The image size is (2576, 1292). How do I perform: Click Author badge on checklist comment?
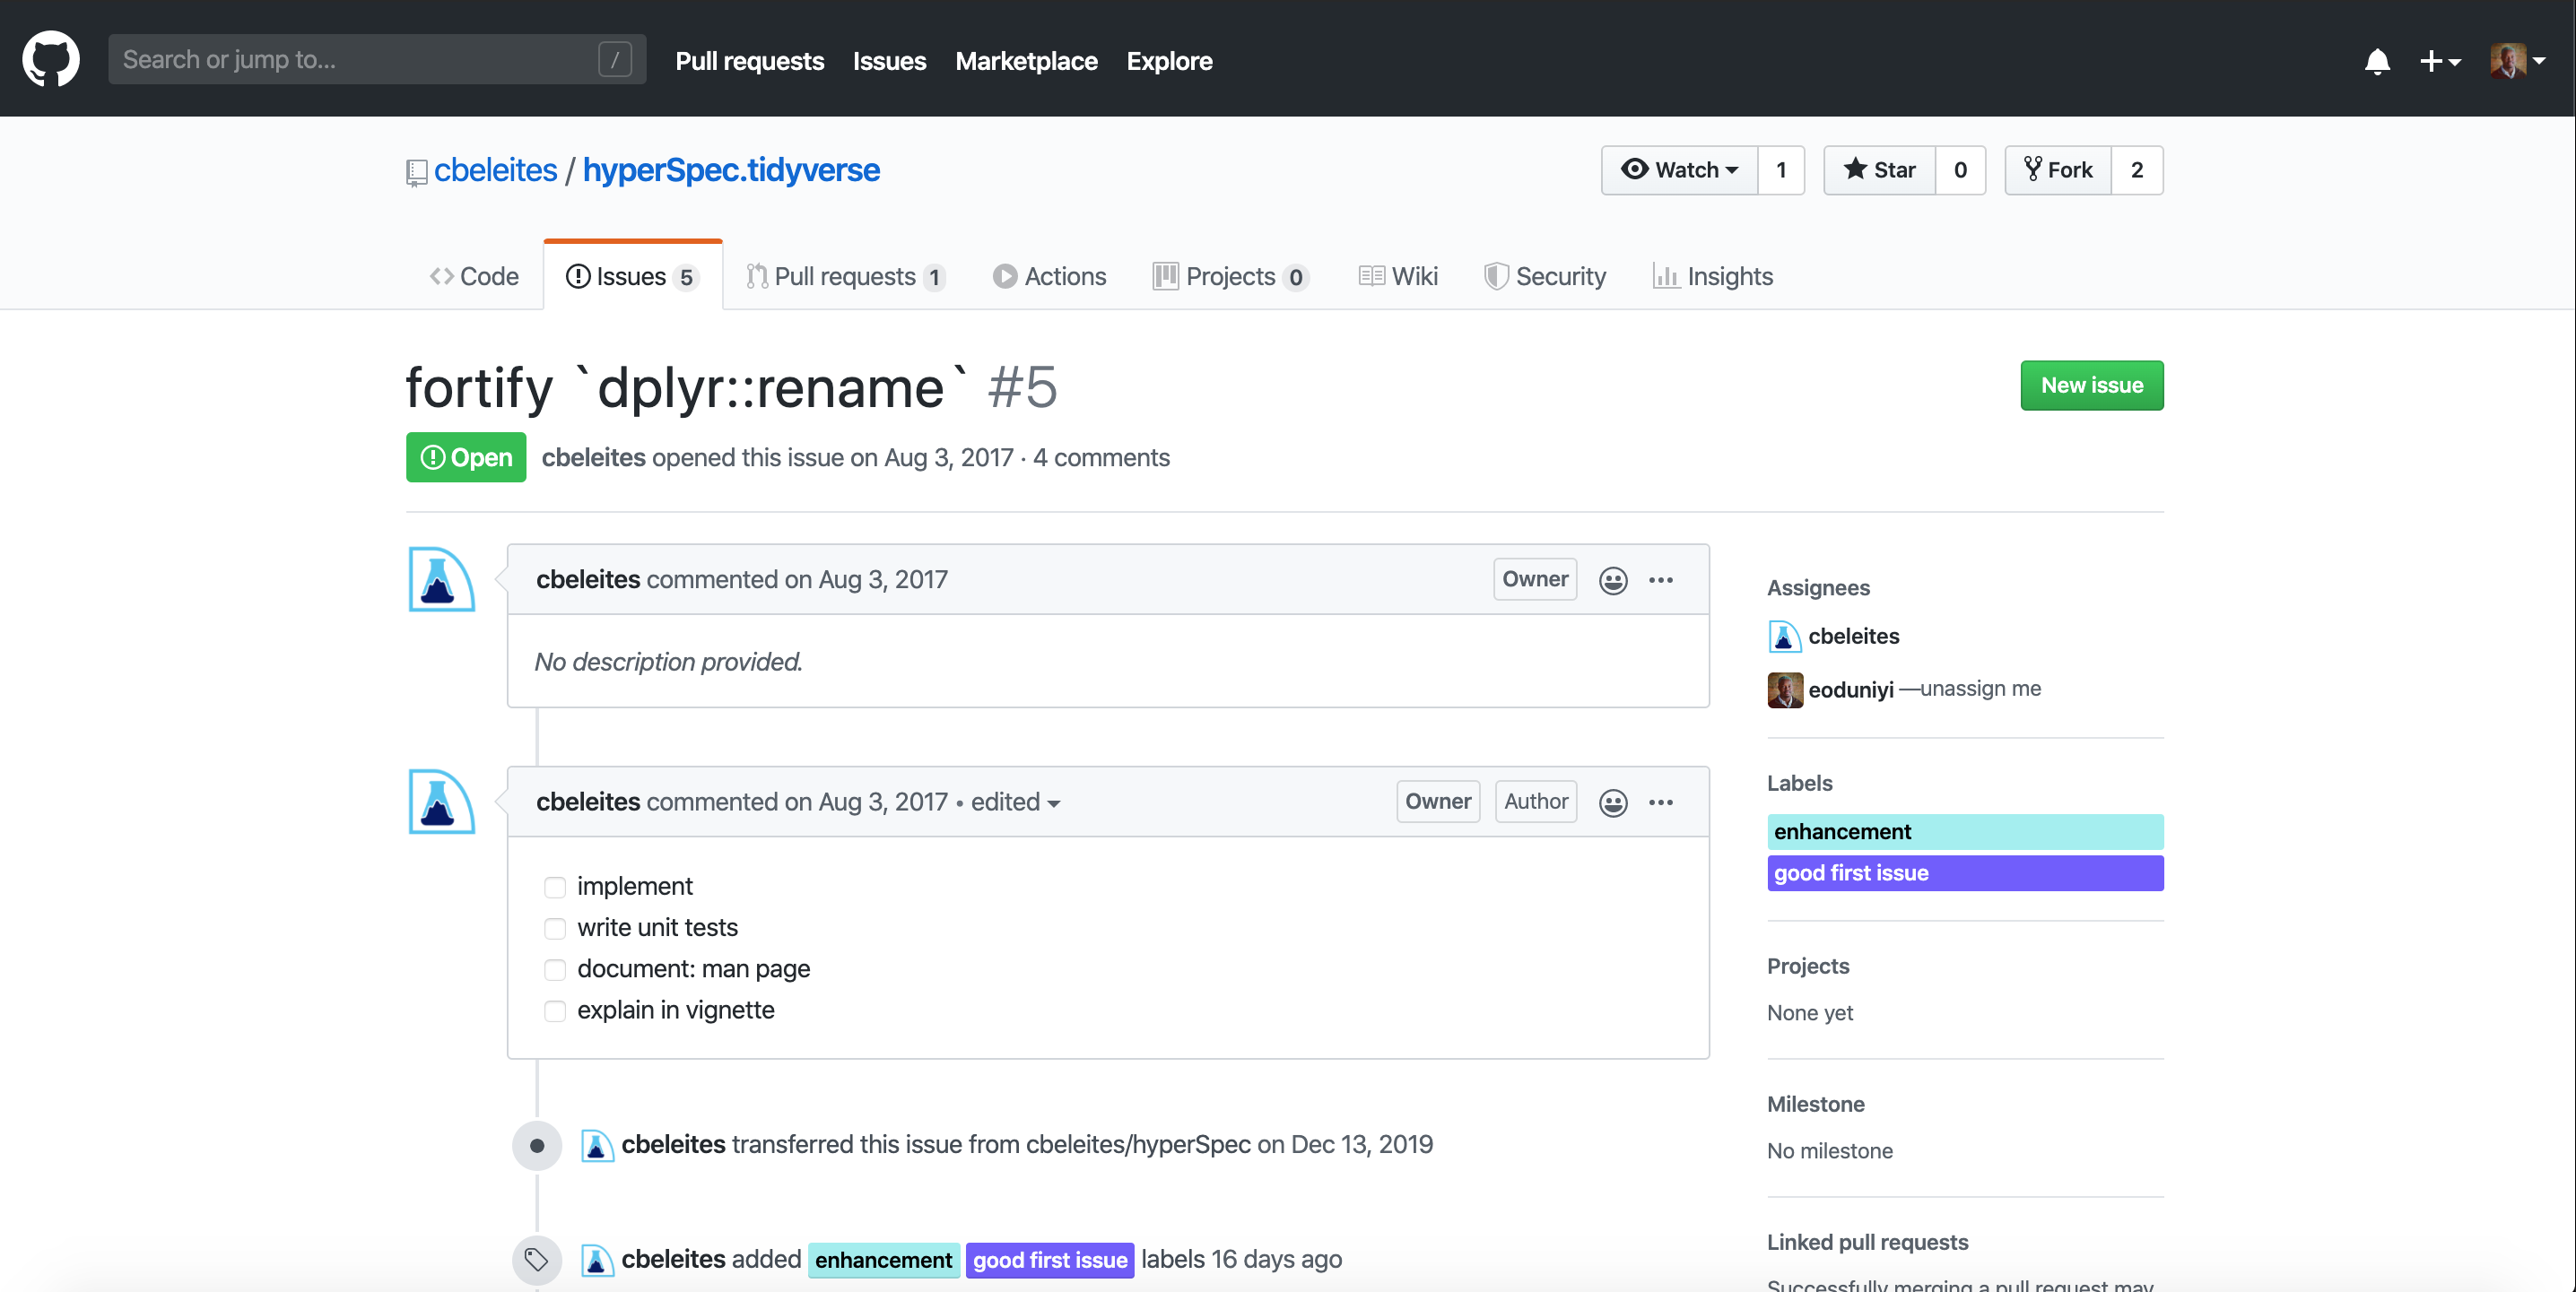click(1535, 801)
